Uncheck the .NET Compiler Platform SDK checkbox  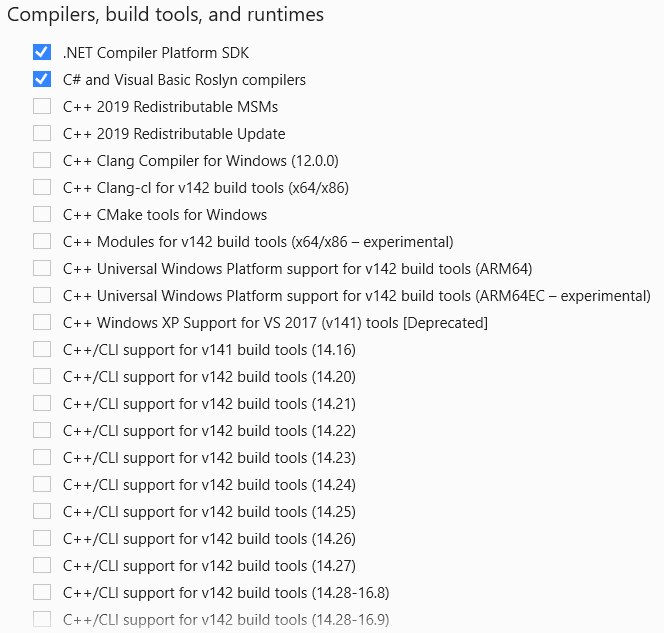pyautogui.click(x=42, y=52)
